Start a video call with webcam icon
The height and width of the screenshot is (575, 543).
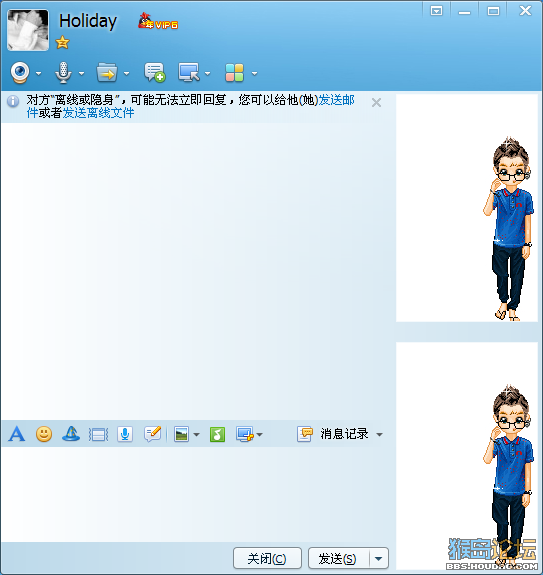pyautogui.click(x=20, y=72)
